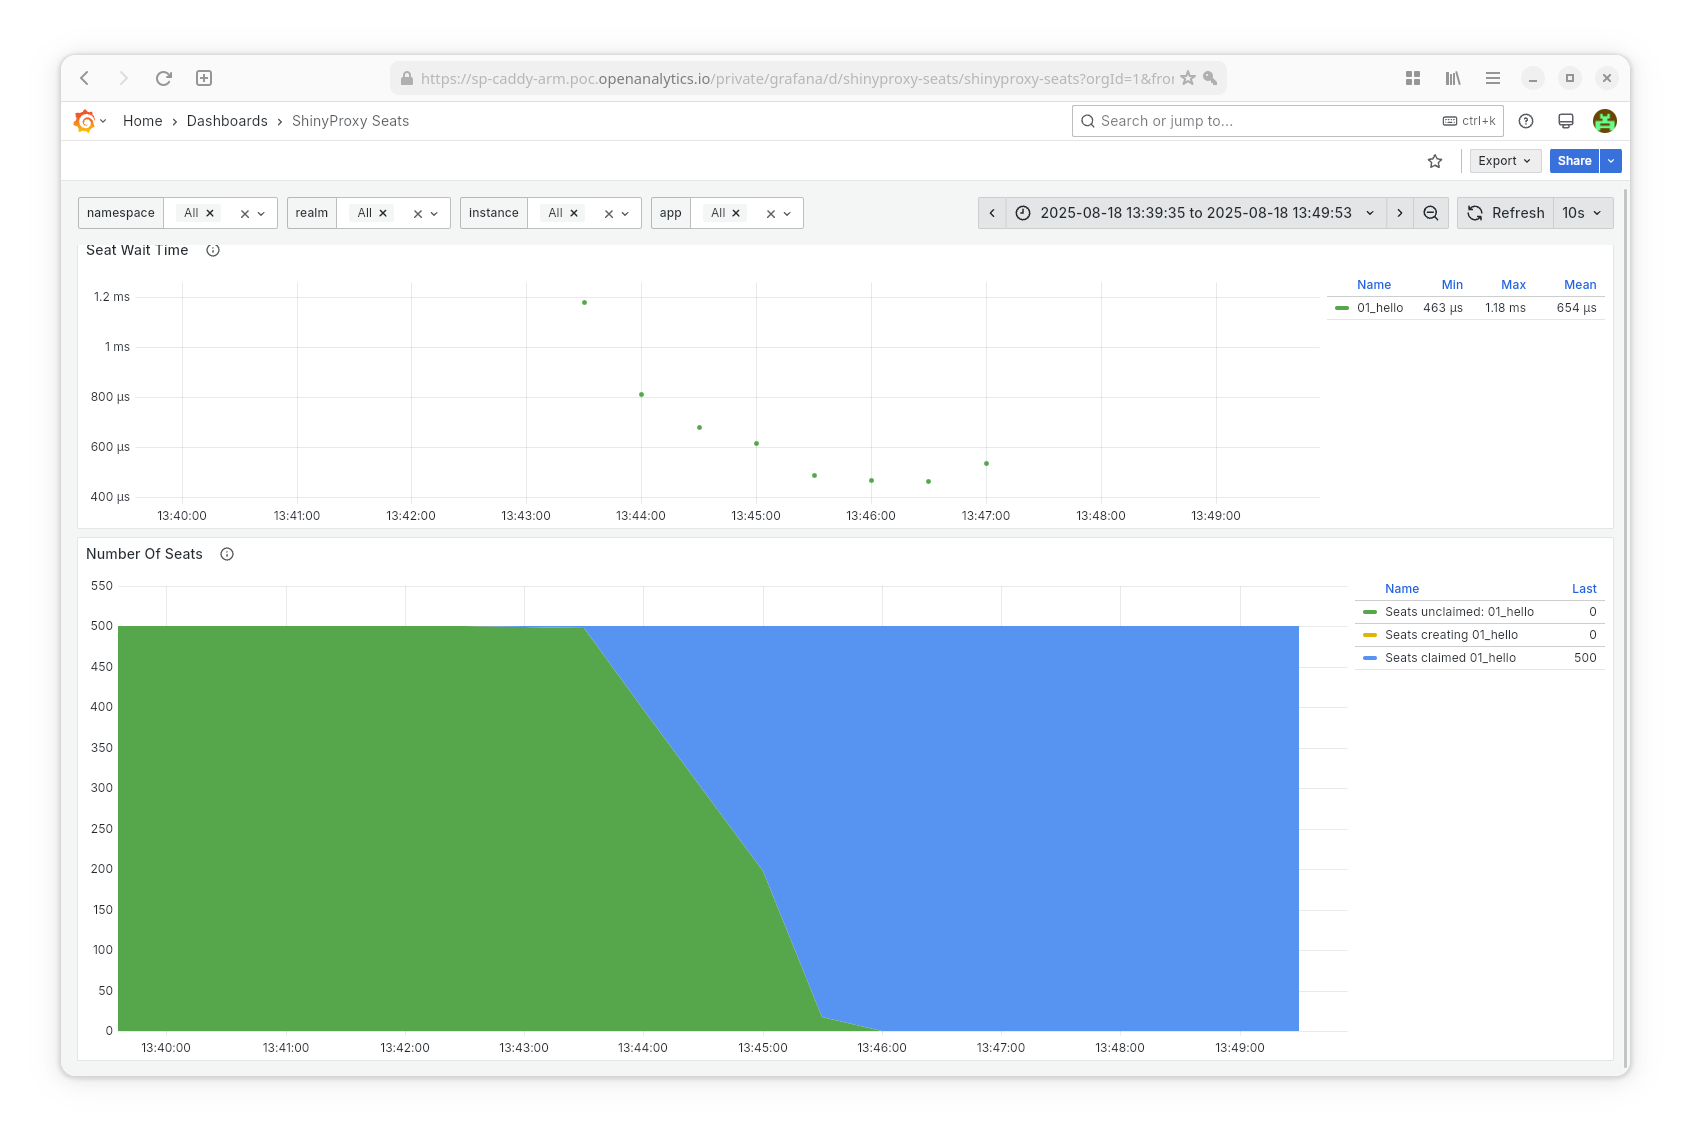Viewport: 1691px width, 1143px height.
Task: Expand the menu arrow beside Grafana logo
Action: tap(103, 121)
